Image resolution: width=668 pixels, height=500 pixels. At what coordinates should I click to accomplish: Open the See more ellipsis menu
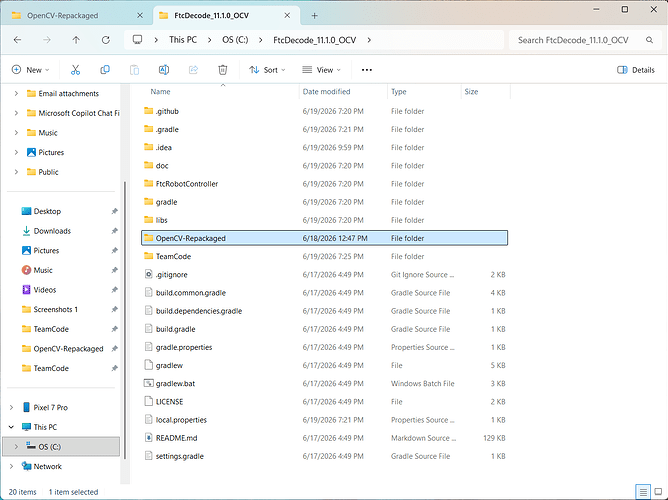pyautogui.click(x=367, y=70)
